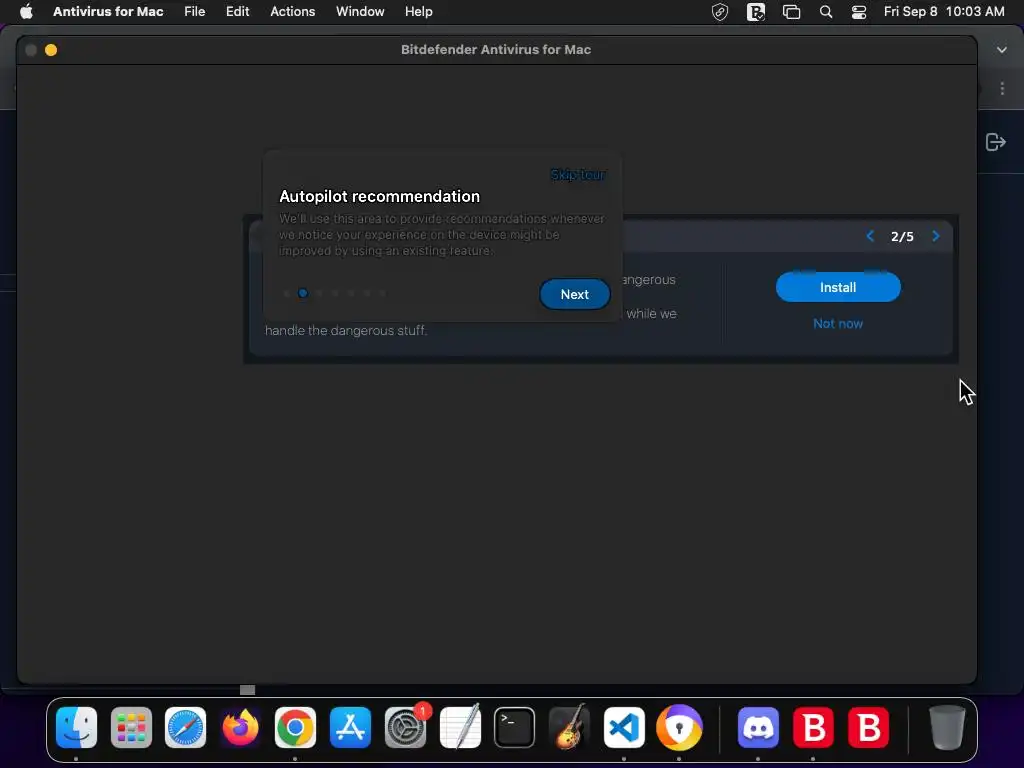This screenshot has height=768, width=1024.
Task: Open the Edit menu
Action: [x=238, y=12]
